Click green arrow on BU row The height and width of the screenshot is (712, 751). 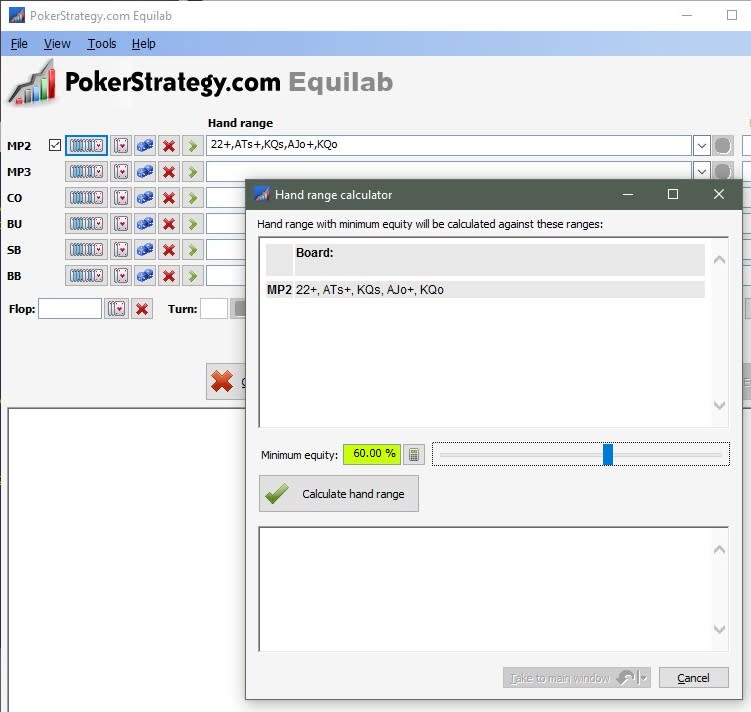193,224
